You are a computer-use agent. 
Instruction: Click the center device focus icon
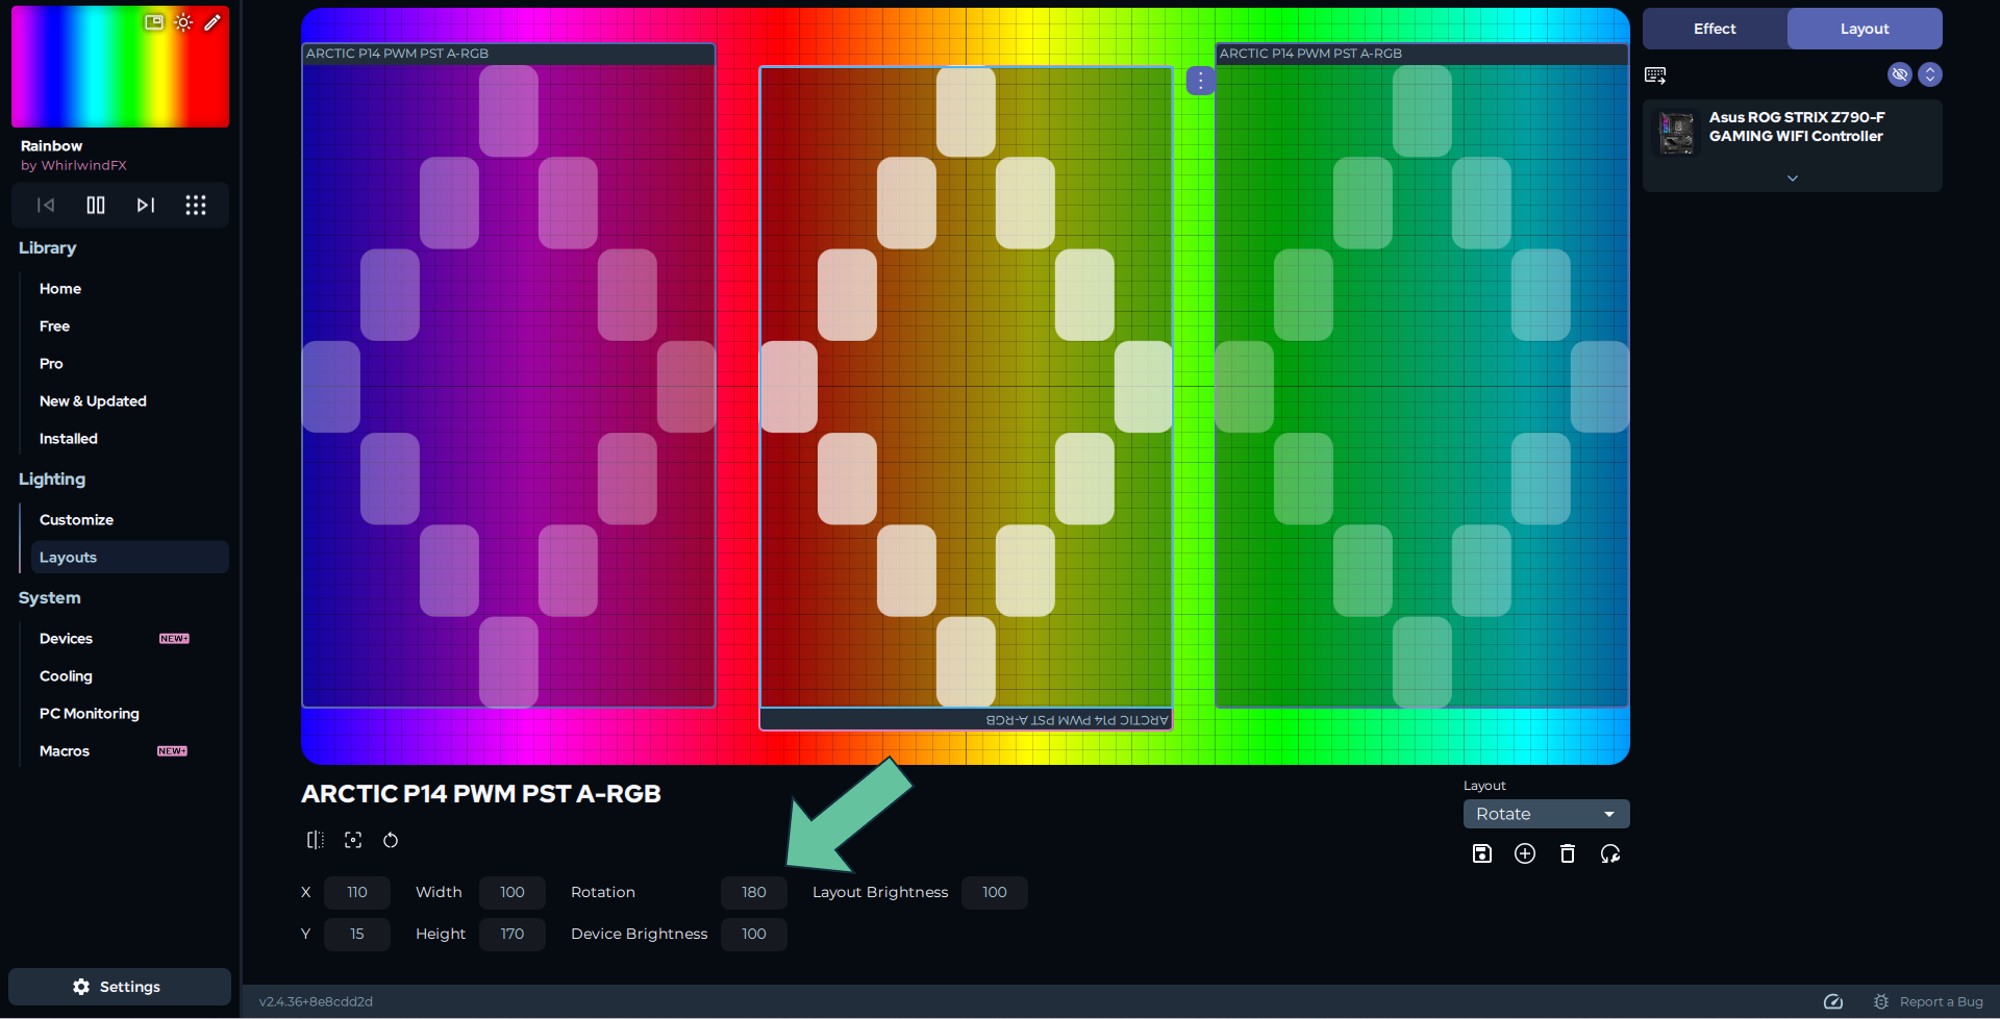coord(353,840)
